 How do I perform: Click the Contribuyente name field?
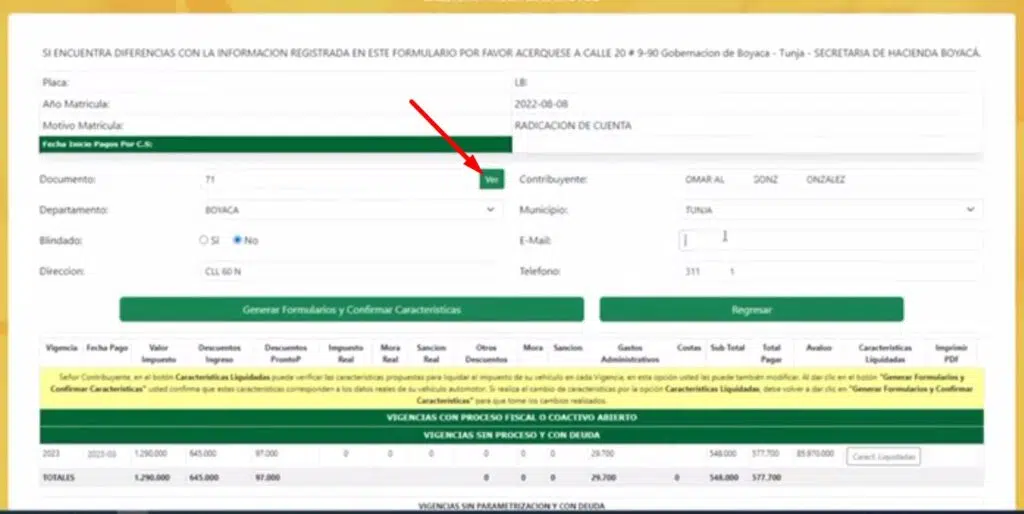831,179
